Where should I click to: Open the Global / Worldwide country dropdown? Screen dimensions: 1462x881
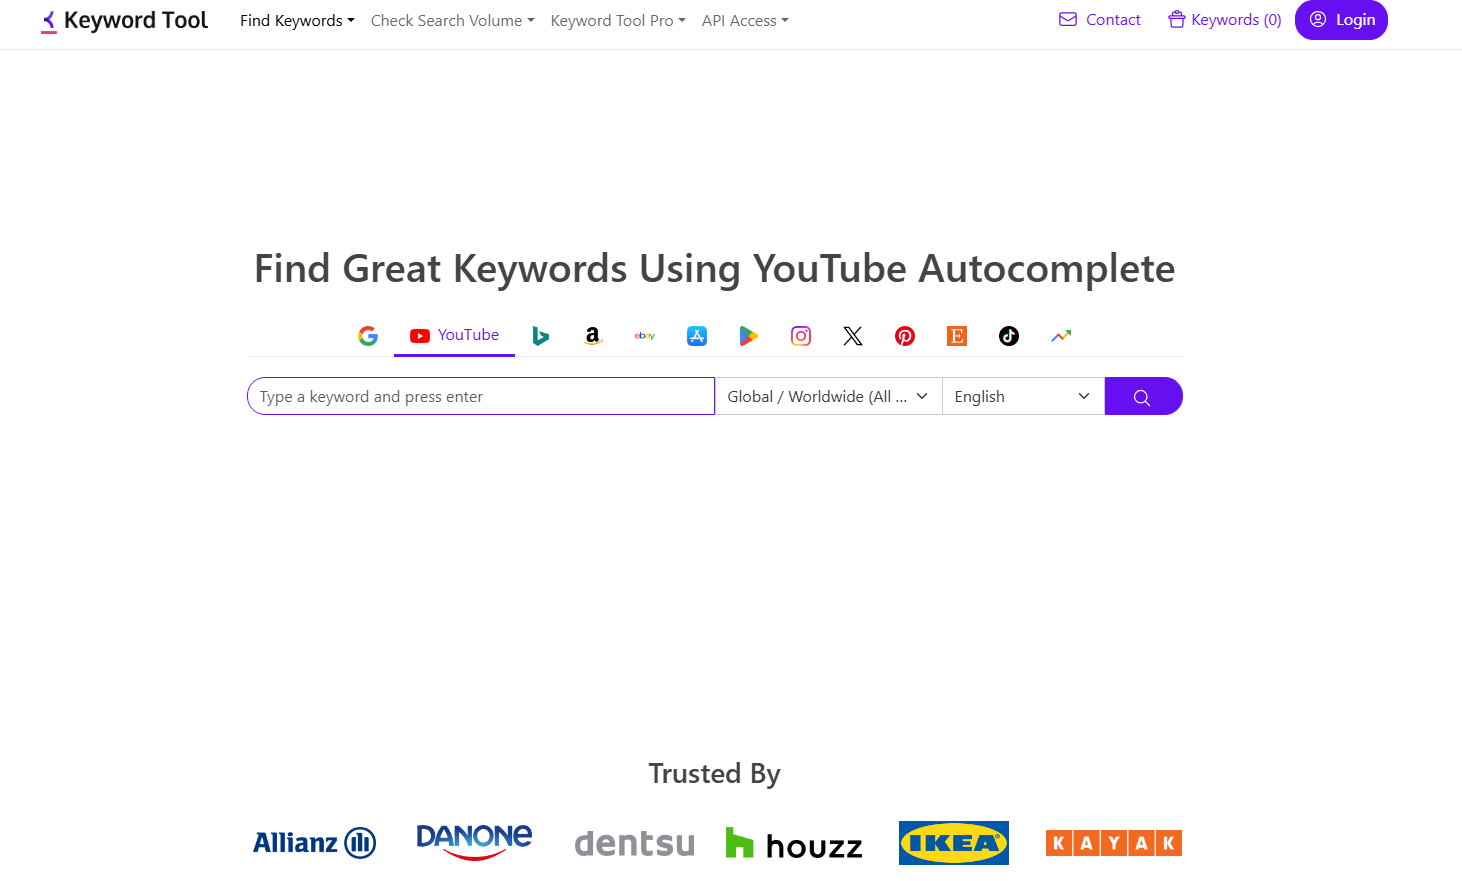pos(829,396)
